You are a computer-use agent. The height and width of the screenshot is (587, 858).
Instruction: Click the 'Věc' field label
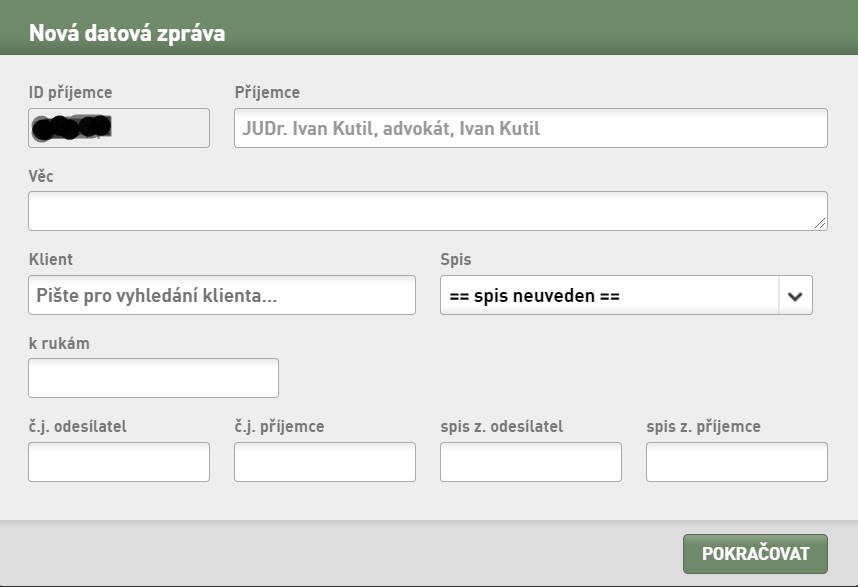(41, 176)
